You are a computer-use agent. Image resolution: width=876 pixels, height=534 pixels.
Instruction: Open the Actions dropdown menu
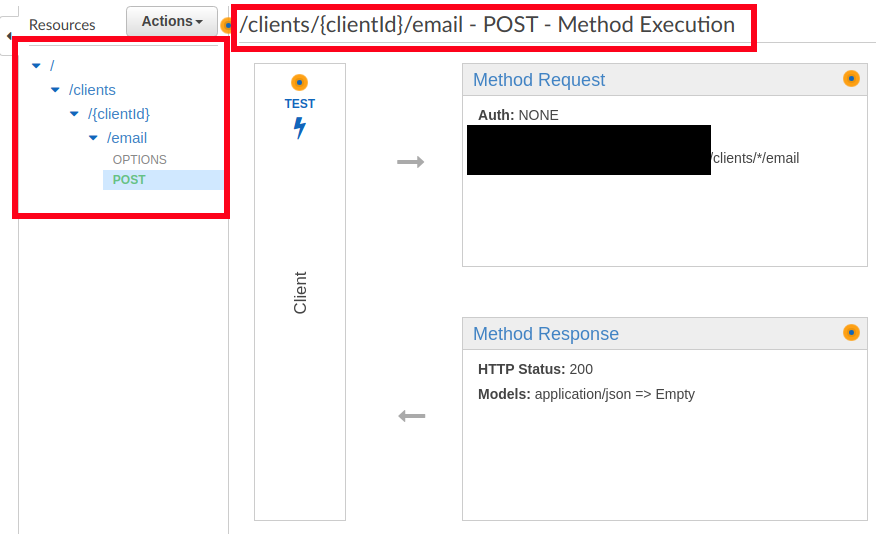pos(172,21)
